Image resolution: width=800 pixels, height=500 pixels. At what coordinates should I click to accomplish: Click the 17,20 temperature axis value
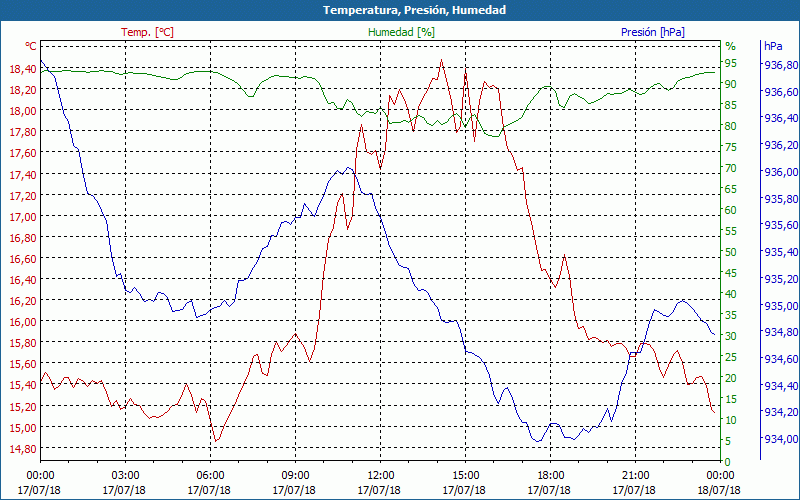pos(22,195)
